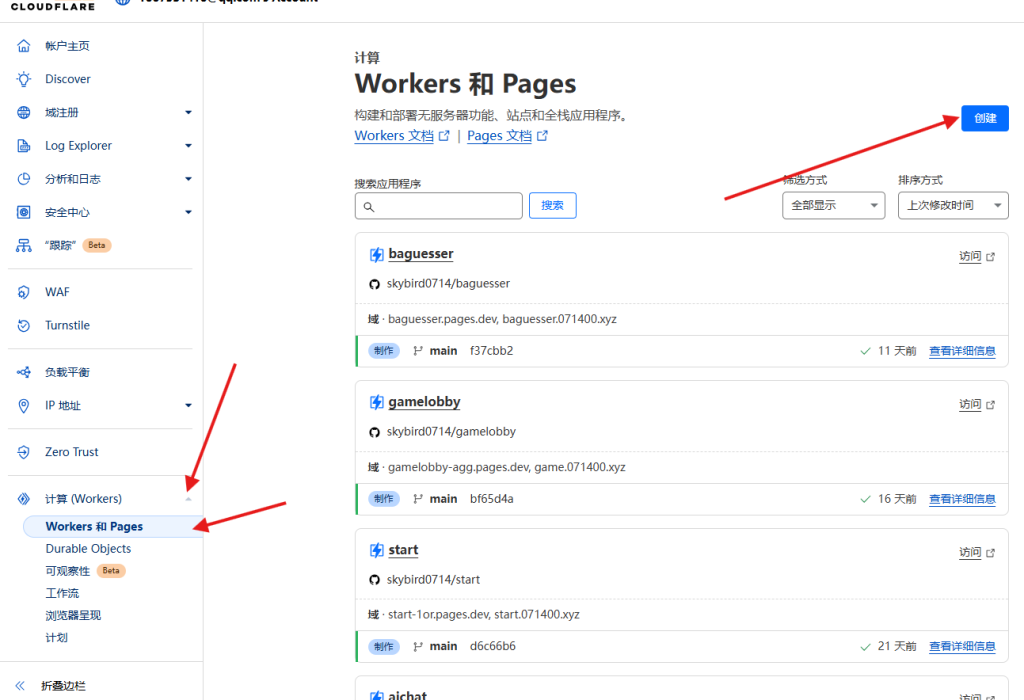
Task: Open 工作流 submenu item
Action: [x=62, y=593]
